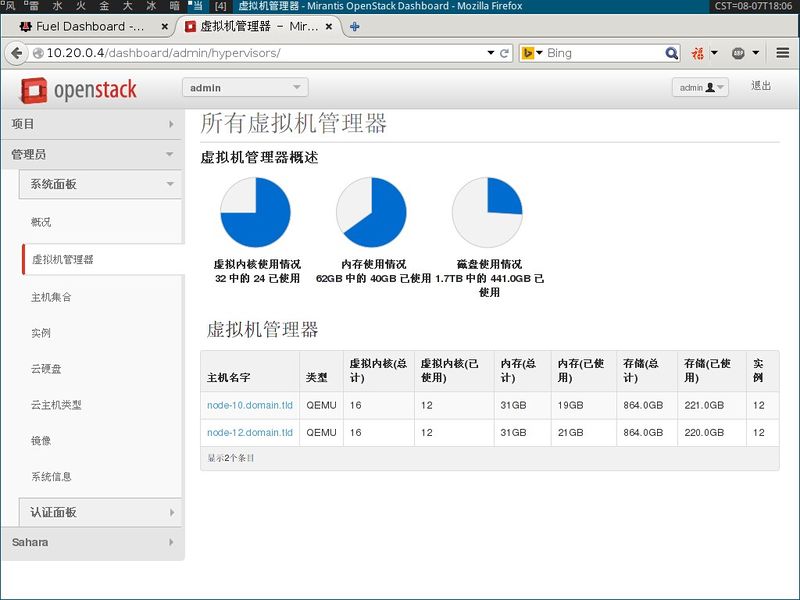Screen dimensions: 800x600
Task: Open the node-10.domain.tld hypervisor link
Action: 249,406
